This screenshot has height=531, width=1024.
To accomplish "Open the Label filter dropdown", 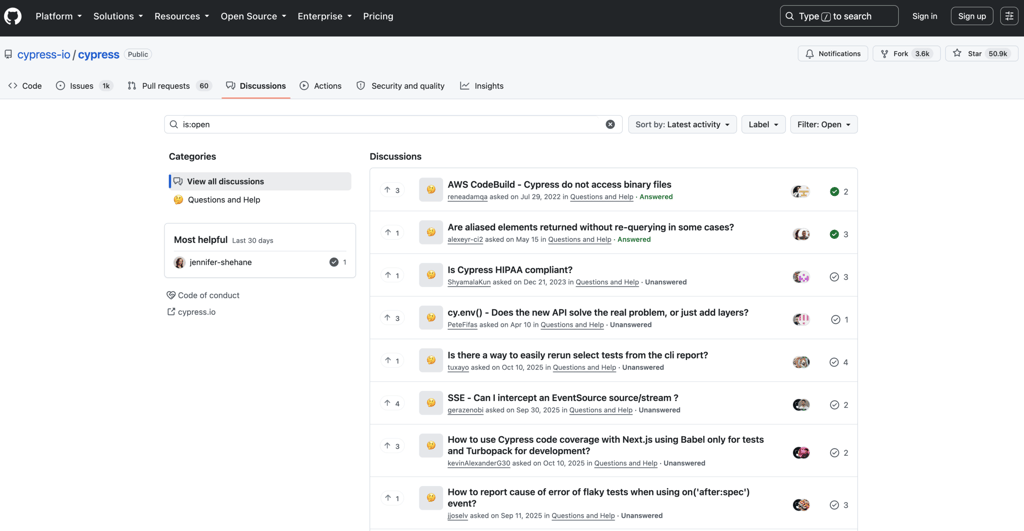I will (763, 124).
